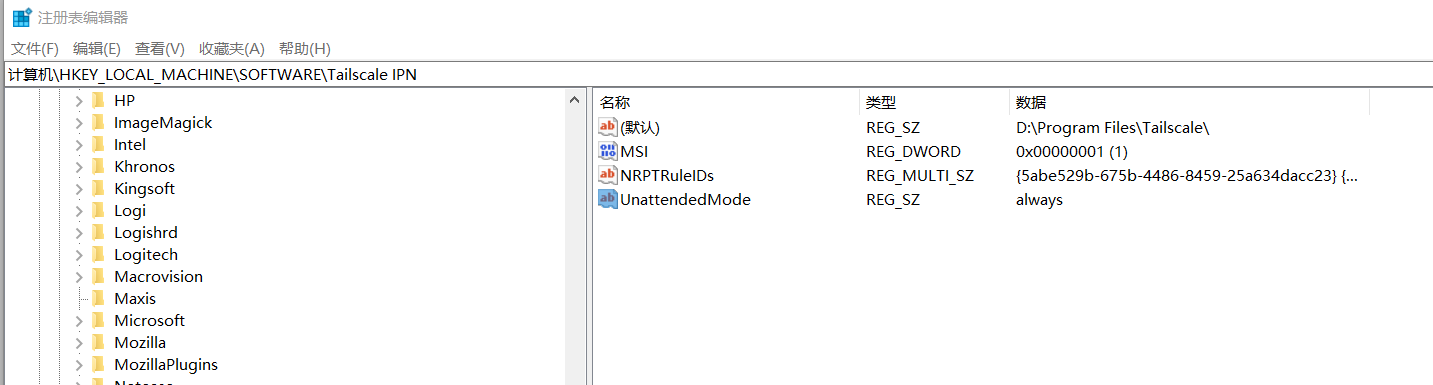Select the Intel key name
This screenshot has width=1433, height=385.
(x=130, y=145)
